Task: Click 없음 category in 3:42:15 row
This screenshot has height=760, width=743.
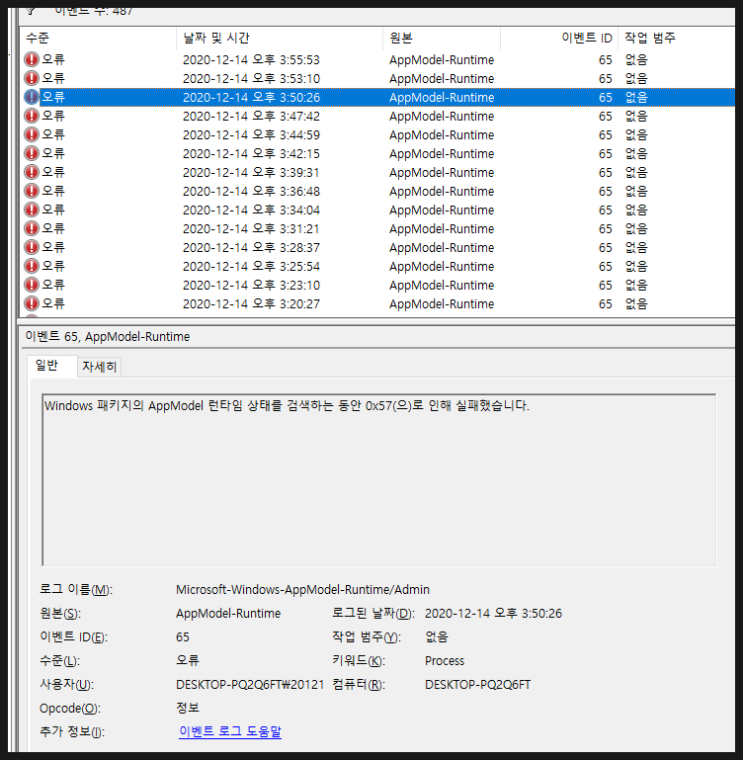Action: (x=636, y=154)
